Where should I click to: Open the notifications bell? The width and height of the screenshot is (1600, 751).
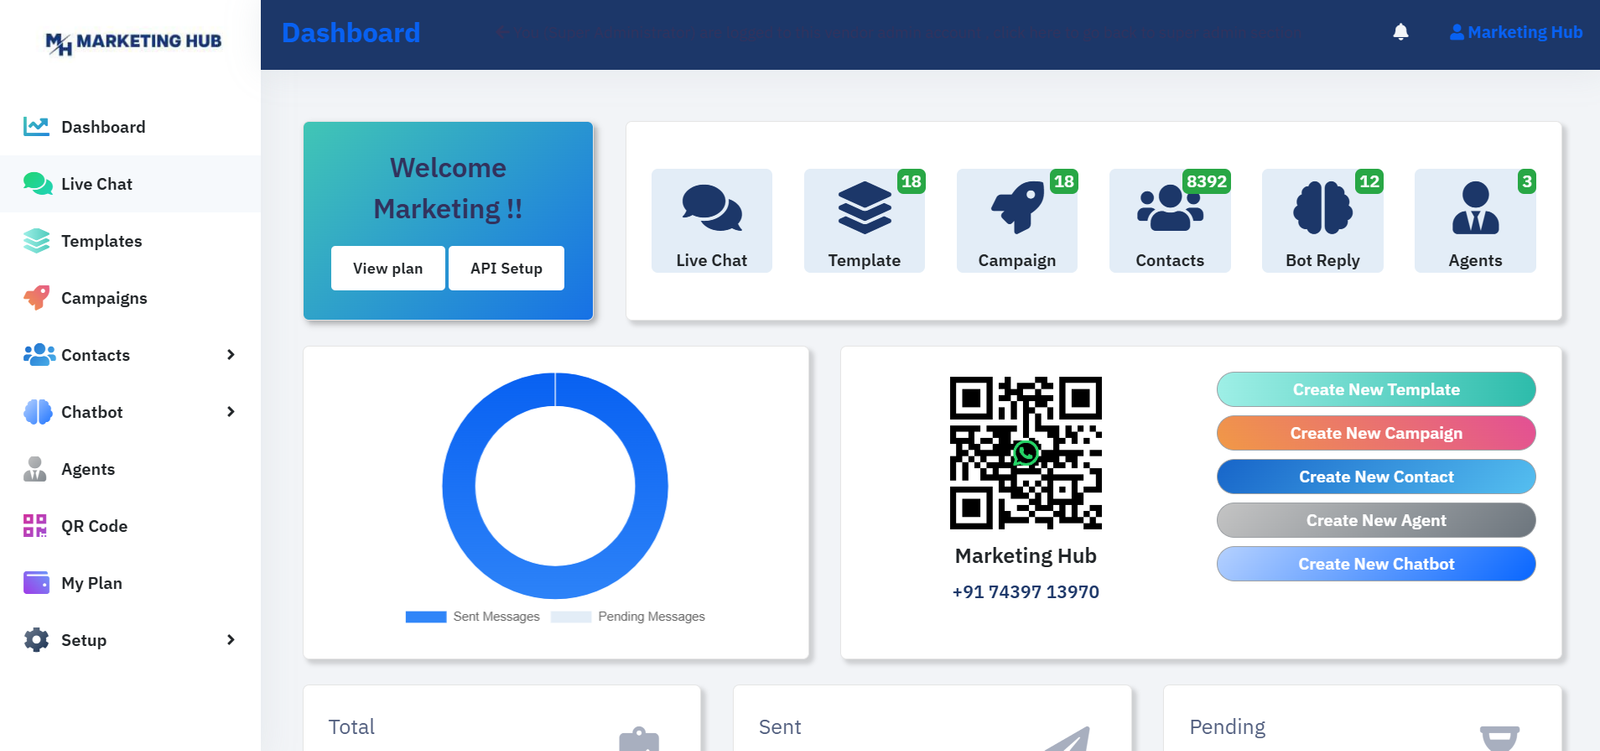click(1401, 32)
